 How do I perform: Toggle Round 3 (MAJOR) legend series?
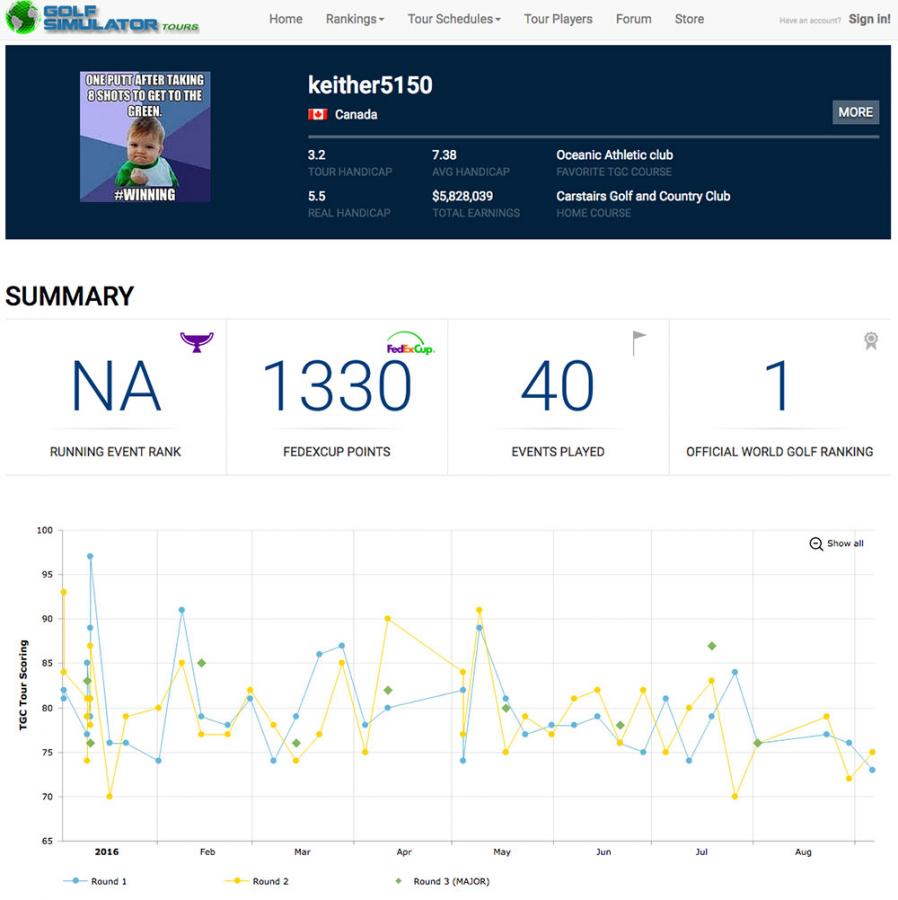(x=443, y=881)
